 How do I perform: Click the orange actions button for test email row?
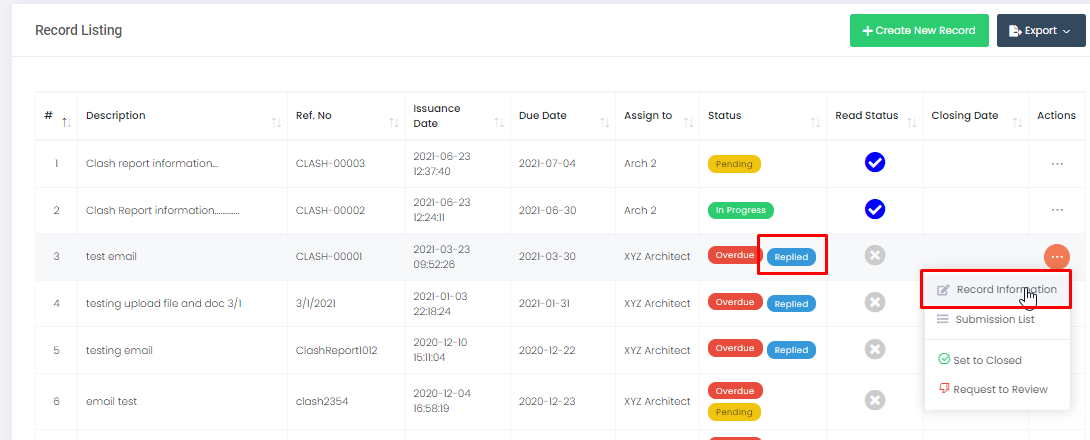[x=1056, y=256]
